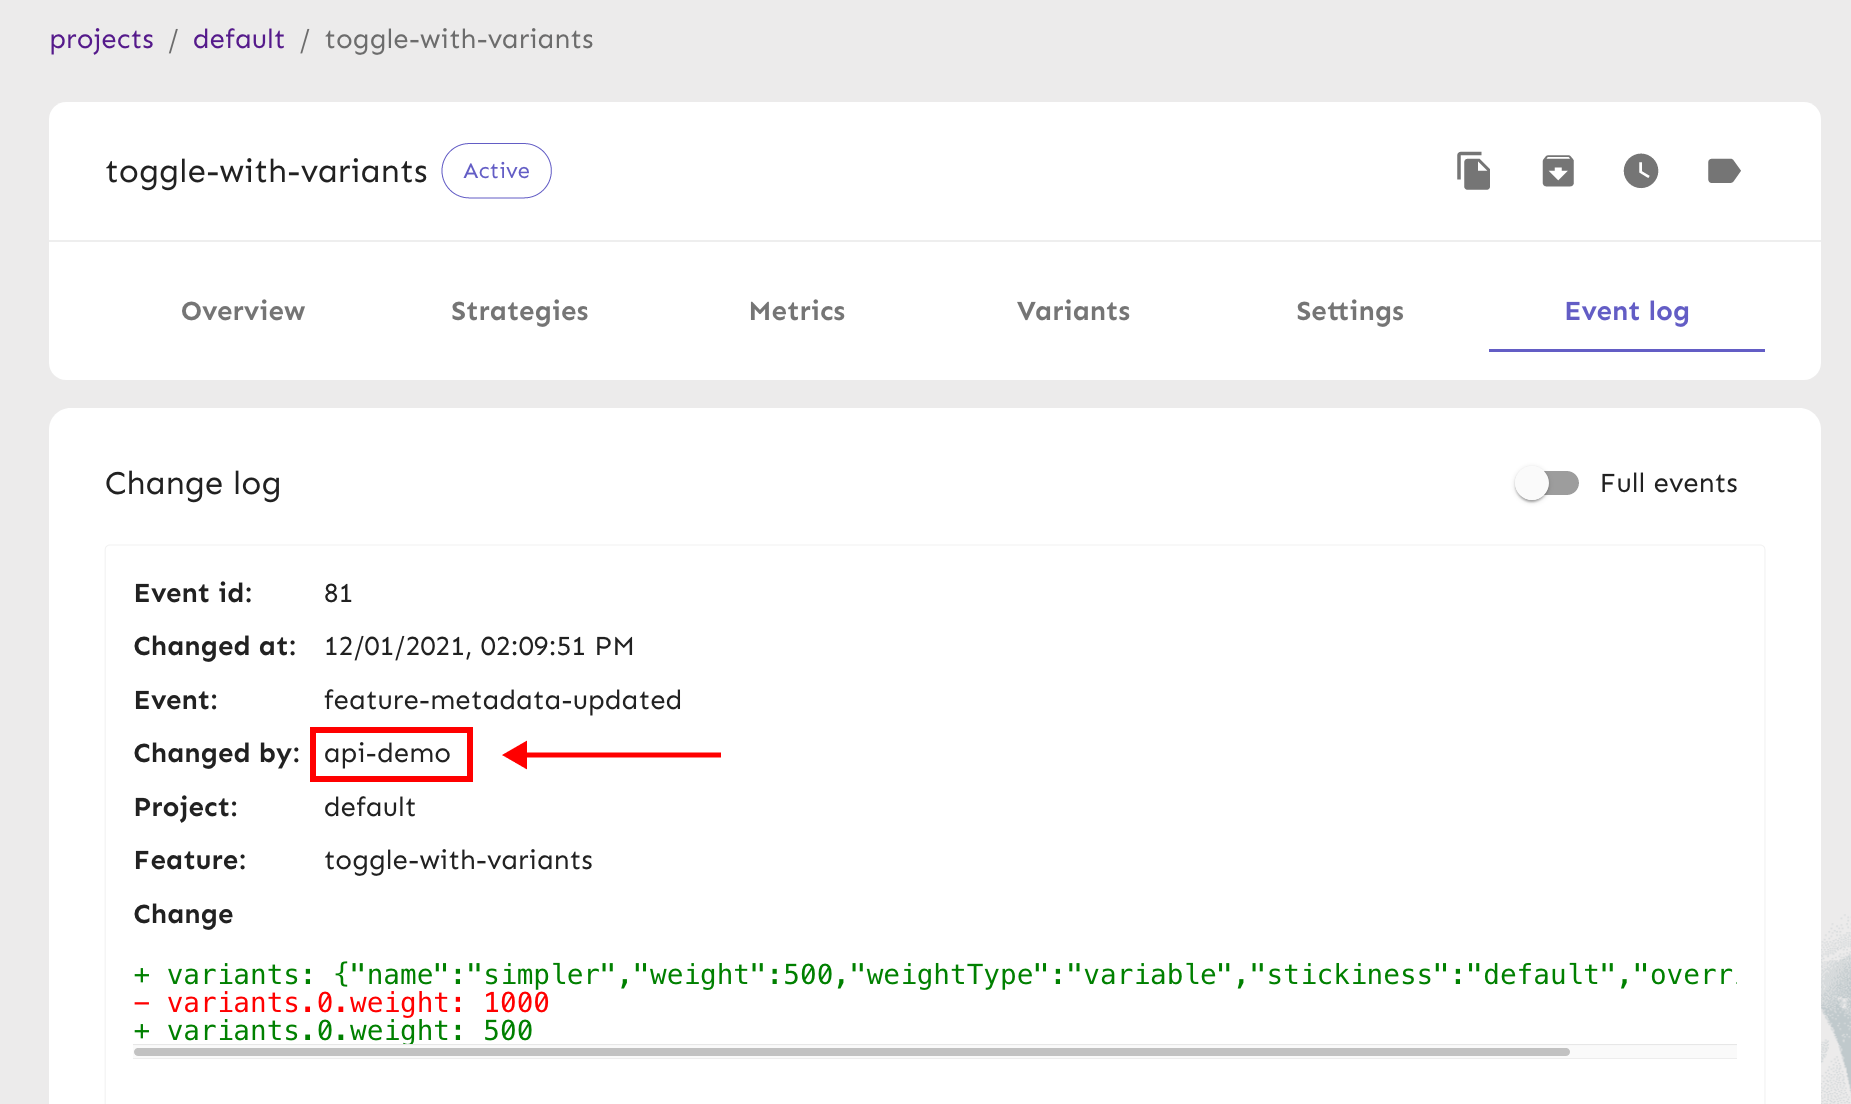Enable the Full events switch
This screenshot has width=1851, height=1104.
(x=1546, y=484)
